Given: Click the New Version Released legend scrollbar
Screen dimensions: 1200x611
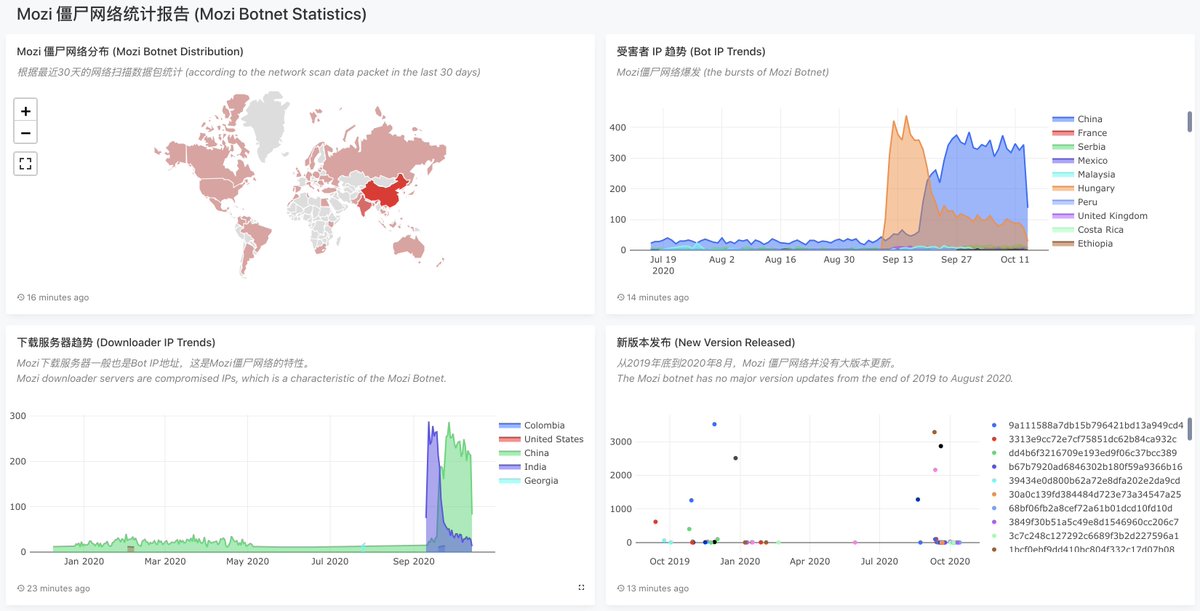Looking at the screenshot, I should pos(1189,428).
